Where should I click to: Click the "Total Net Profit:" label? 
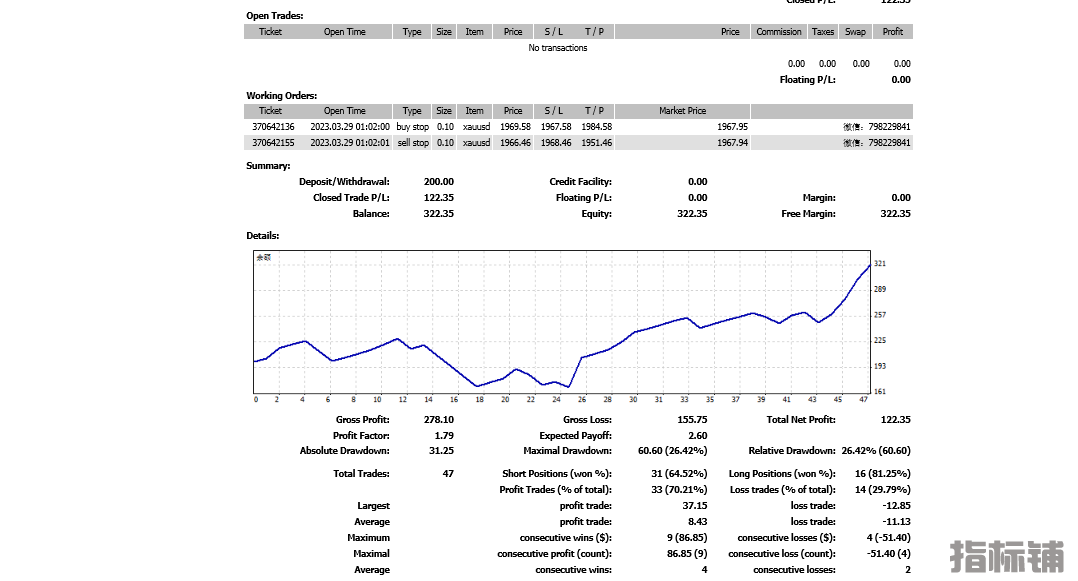click(801, 419)
